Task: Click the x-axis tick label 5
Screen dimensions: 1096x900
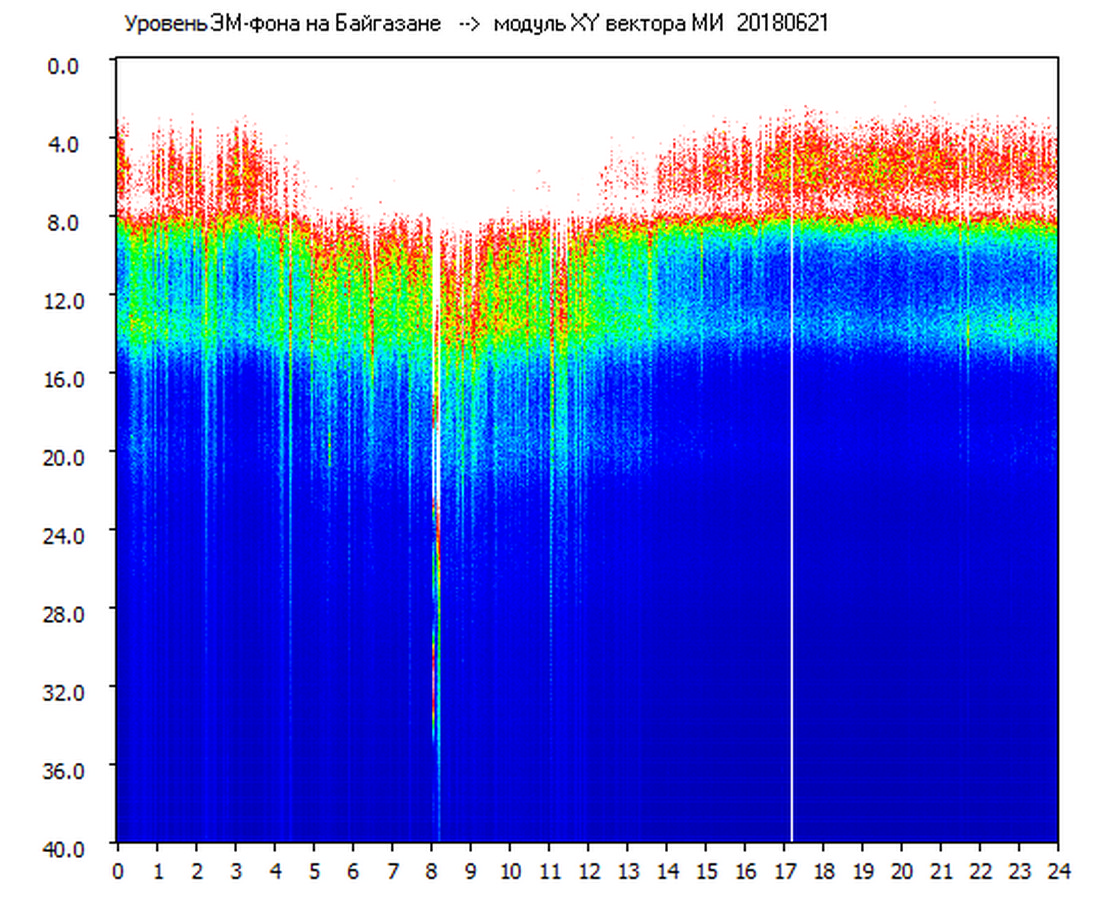Action: coord(314,870)
